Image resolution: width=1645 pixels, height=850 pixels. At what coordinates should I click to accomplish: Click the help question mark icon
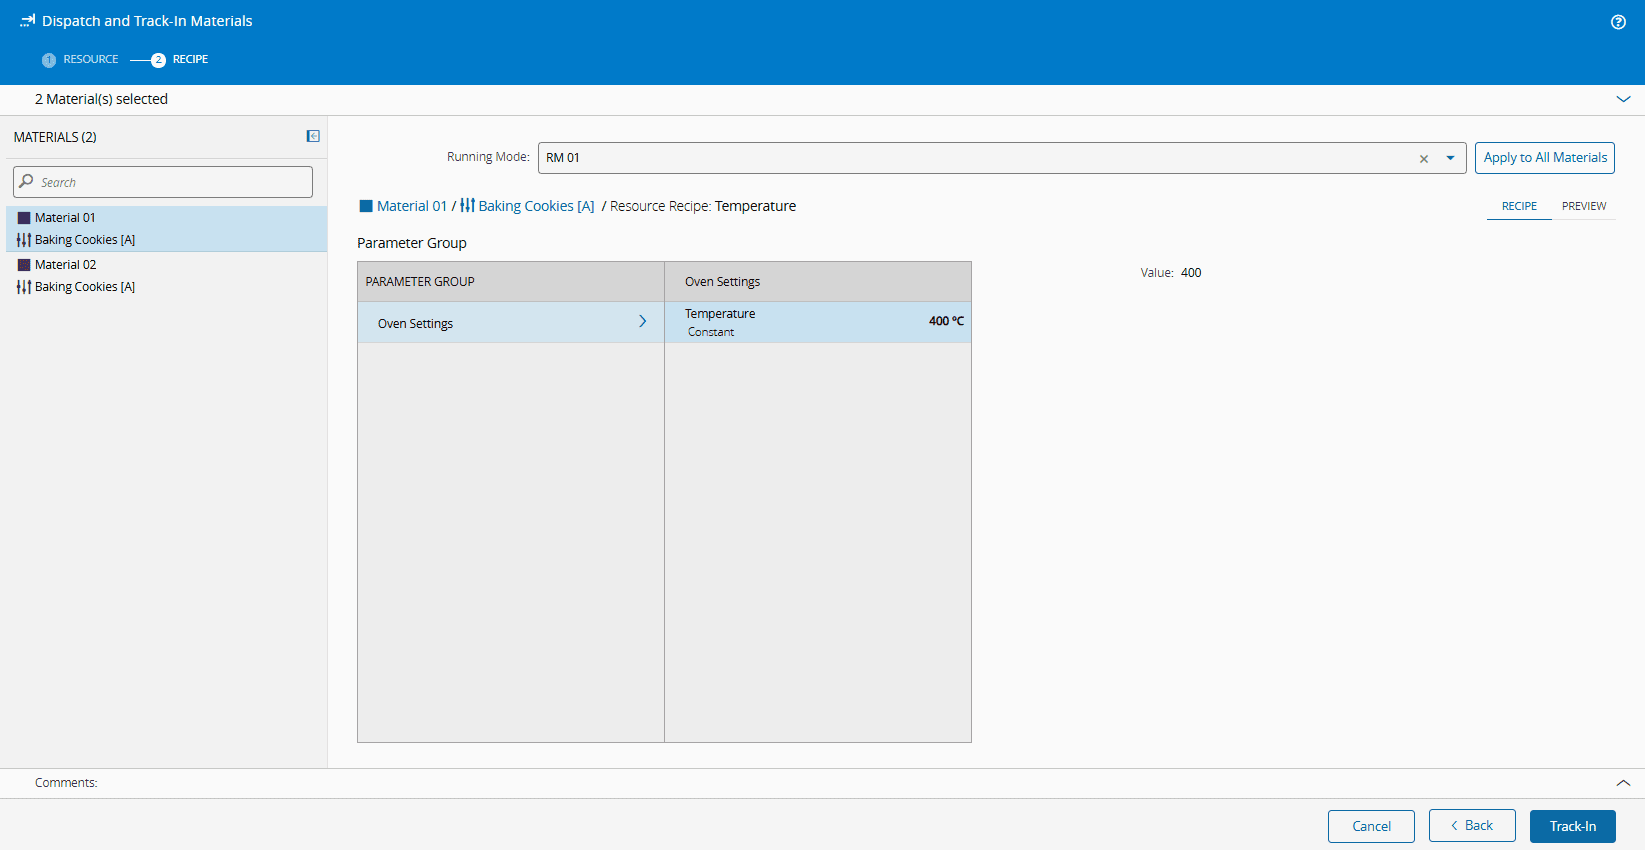(x=1618, y=22)
